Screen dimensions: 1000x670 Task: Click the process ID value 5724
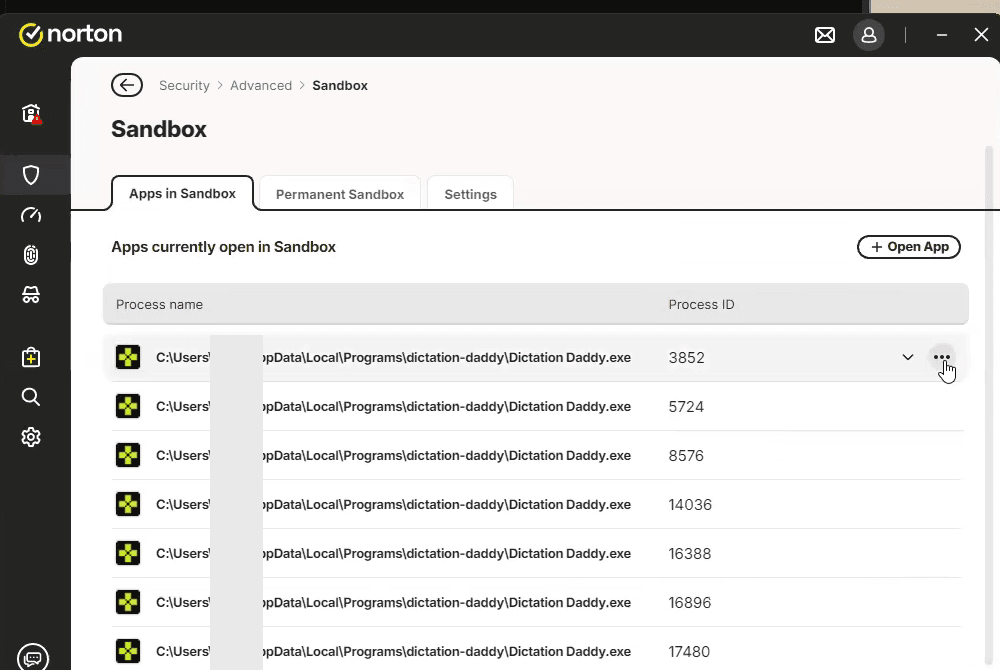(x=686, y=407)
